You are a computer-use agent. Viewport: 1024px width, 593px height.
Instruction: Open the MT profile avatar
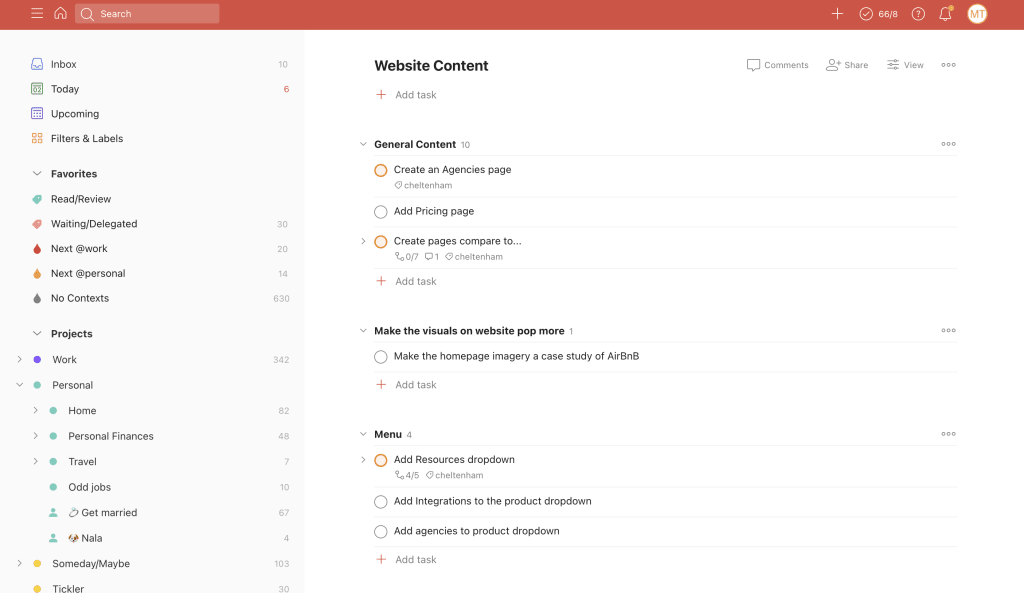pyautogui.click(x=977, y=14)
